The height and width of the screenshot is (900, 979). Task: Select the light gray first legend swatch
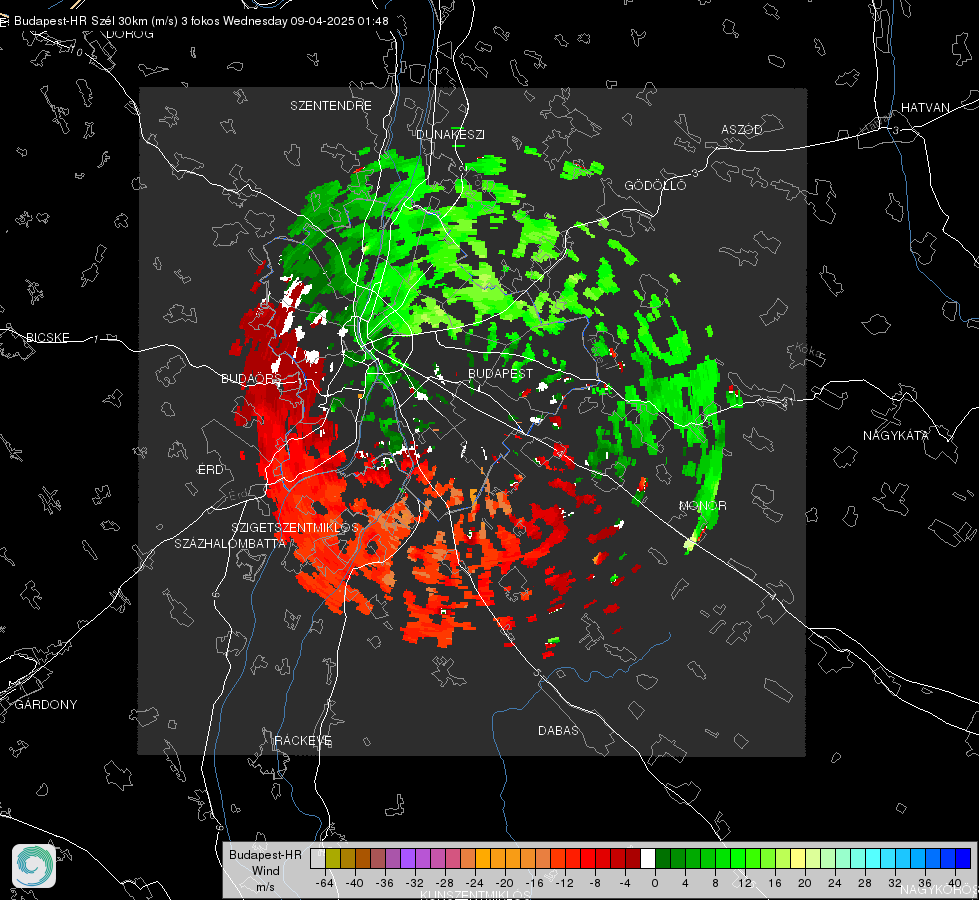(318, 859)
